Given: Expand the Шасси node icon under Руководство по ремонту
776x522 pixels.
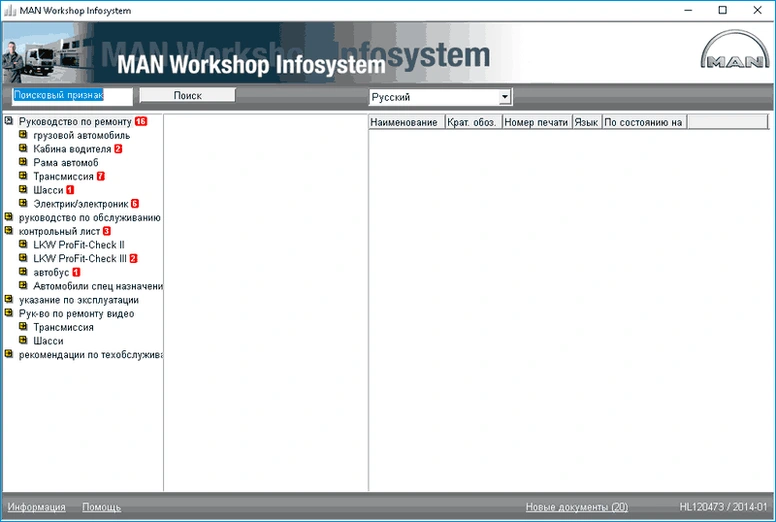Looking at the screenshot, I should (x=23, y=190).
